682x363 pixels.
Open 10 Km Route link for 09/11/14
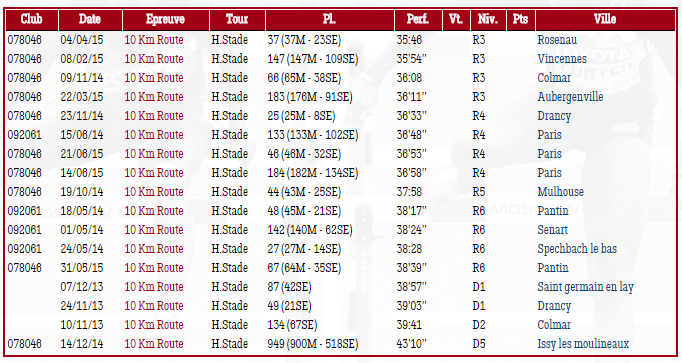click(x=154, y=78)
